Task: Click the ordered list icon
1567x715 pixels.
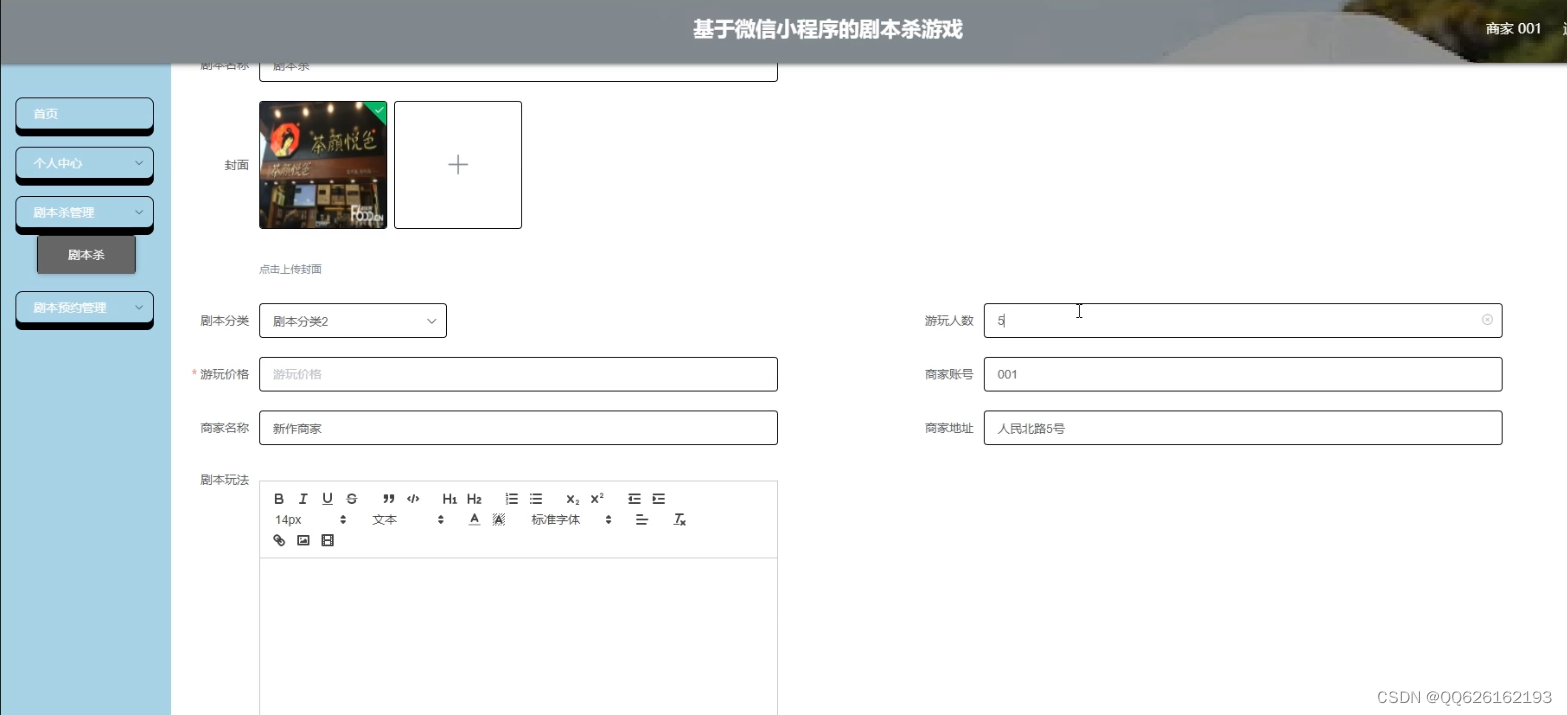Action: [x=511, y=498]
